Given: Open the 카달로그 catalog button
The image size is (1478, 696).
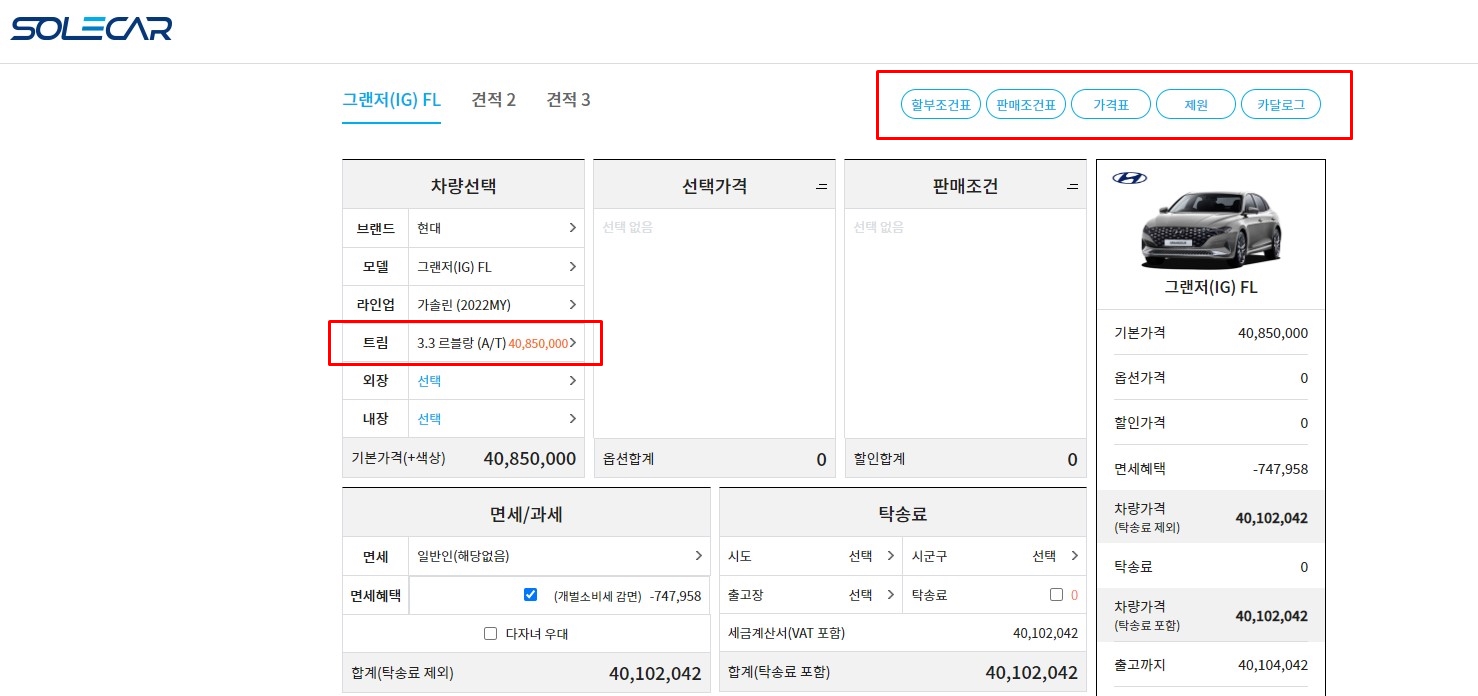Looking at the screenshot, I should (x=1281, y=104).
